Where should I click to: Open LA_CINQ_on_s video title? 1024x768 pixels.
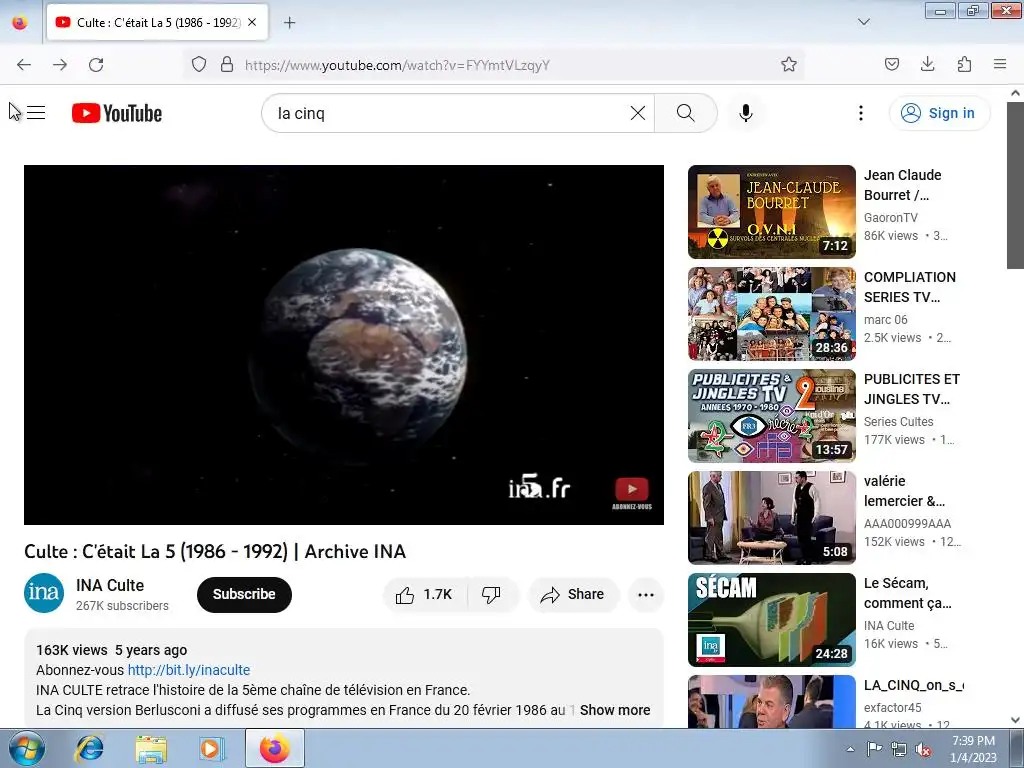(914, 685)
